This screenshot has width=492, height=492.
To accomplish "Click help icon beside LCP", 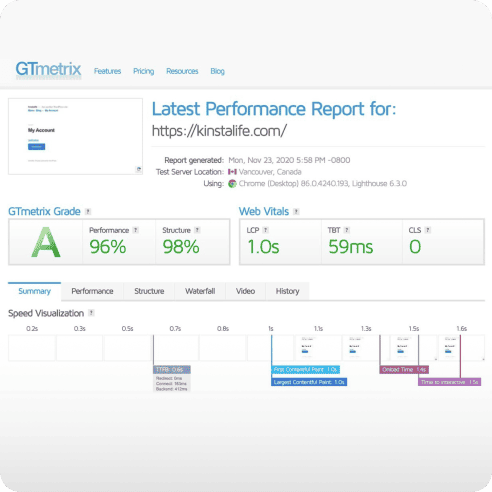I will click(x=265, y=230).
